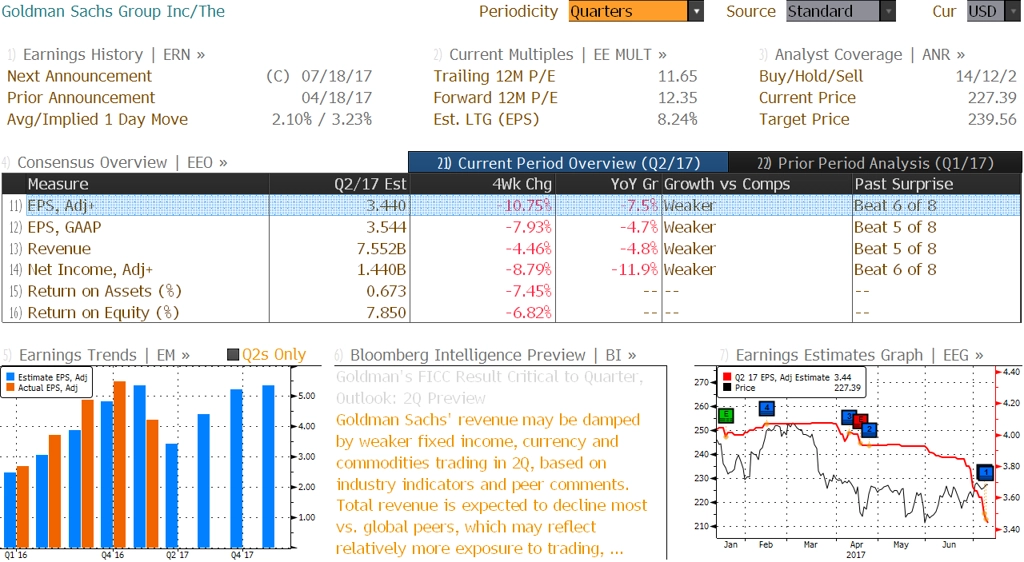Click the Net Income YoY growth -11.9%
Screen dimensions: 1024x562
tap(634, 270)
